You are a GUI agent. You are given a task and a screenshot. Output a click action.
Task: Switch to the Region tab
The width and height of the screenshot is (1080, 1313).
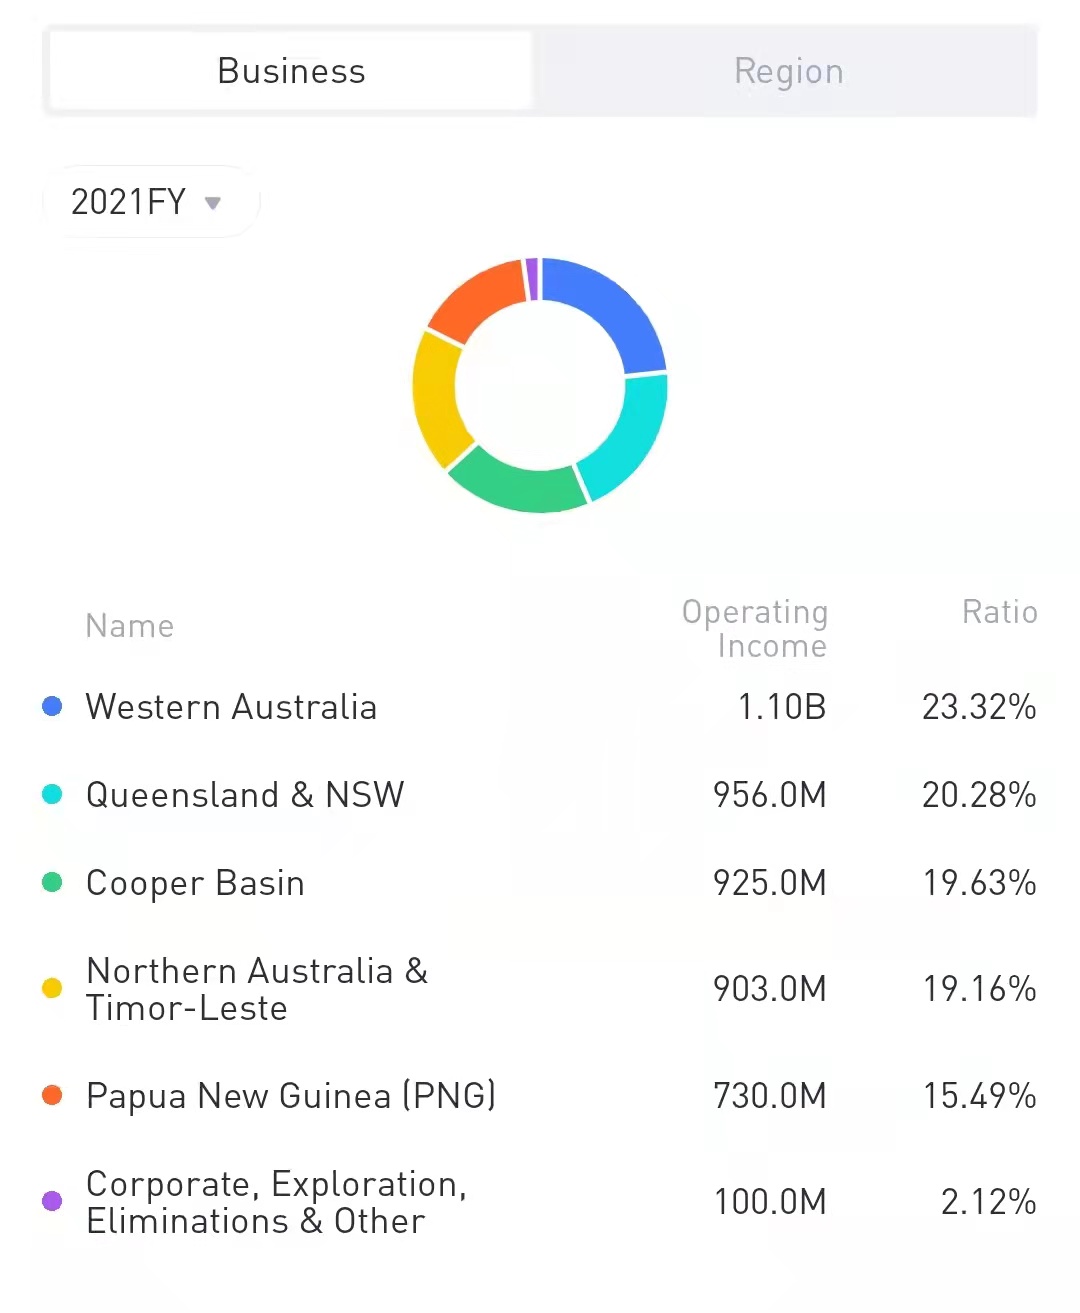788,71
